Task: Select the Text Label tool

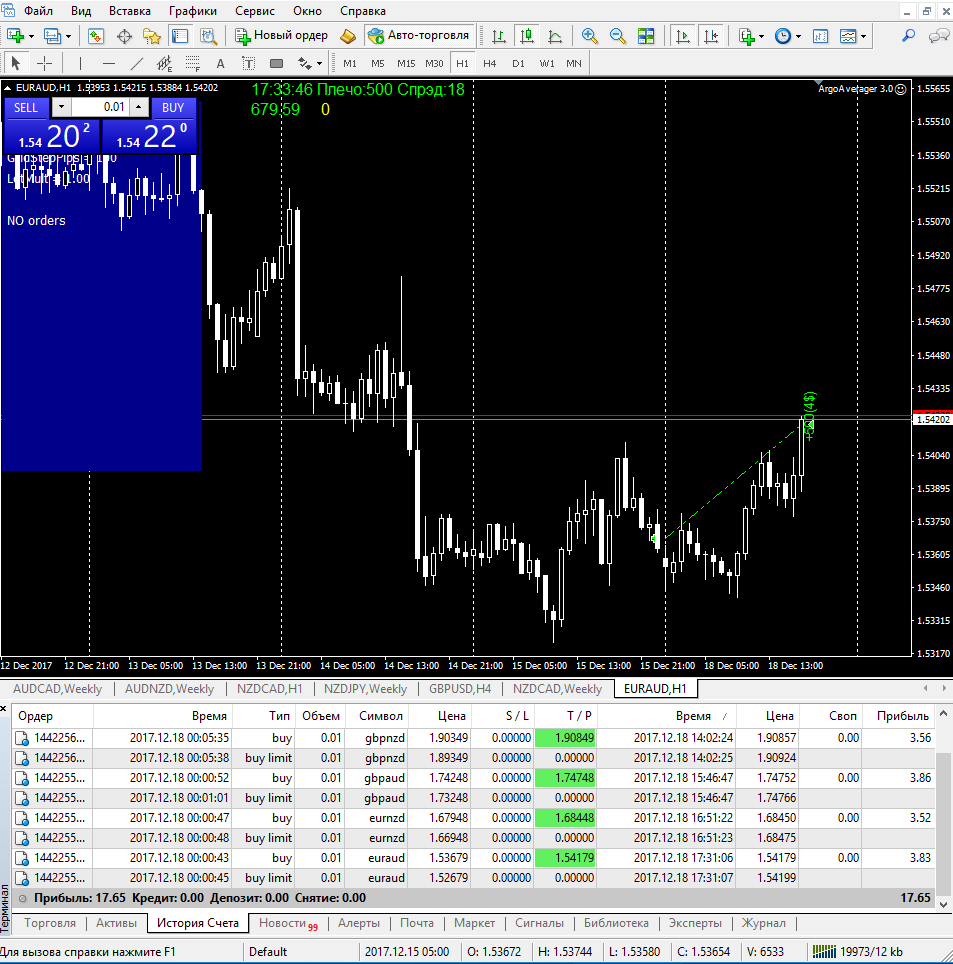Action: pos(248,63)
